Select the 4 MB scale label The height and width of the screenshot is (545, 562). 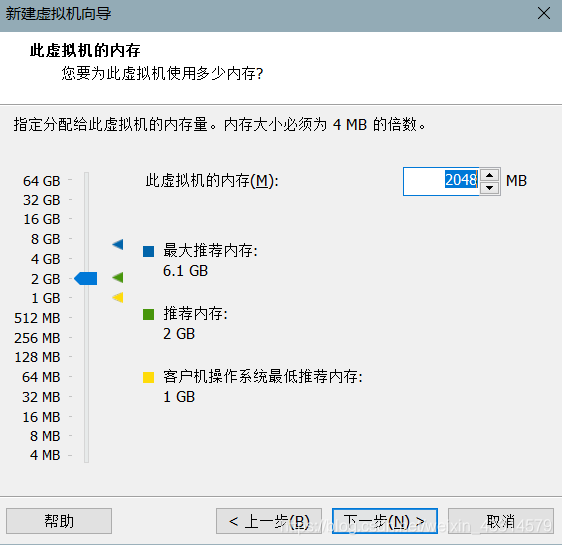click(x=45, y=455)
